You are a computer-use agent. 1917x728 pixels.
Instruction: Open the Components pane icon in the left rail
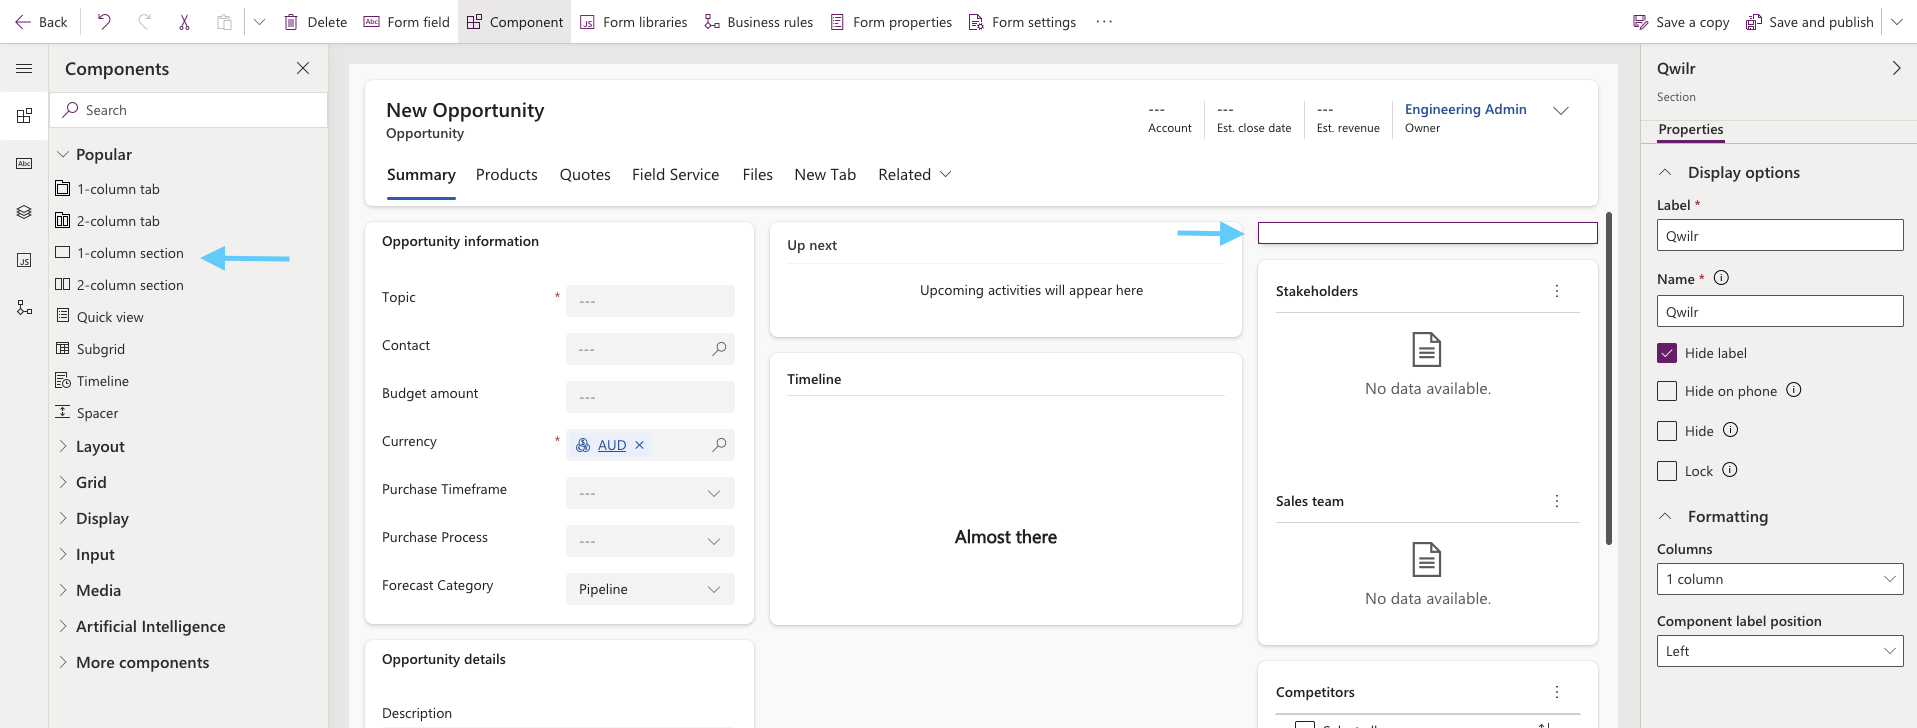click(24, 116)
